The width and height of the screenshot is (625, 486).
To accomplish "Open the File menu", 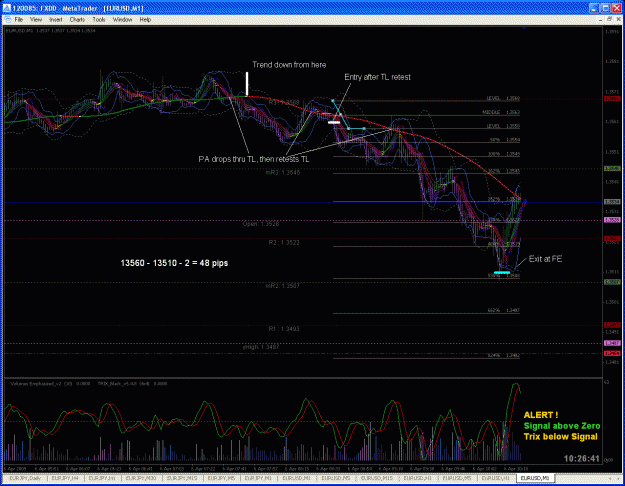I will pyautogui.click(x=19, y=20).
